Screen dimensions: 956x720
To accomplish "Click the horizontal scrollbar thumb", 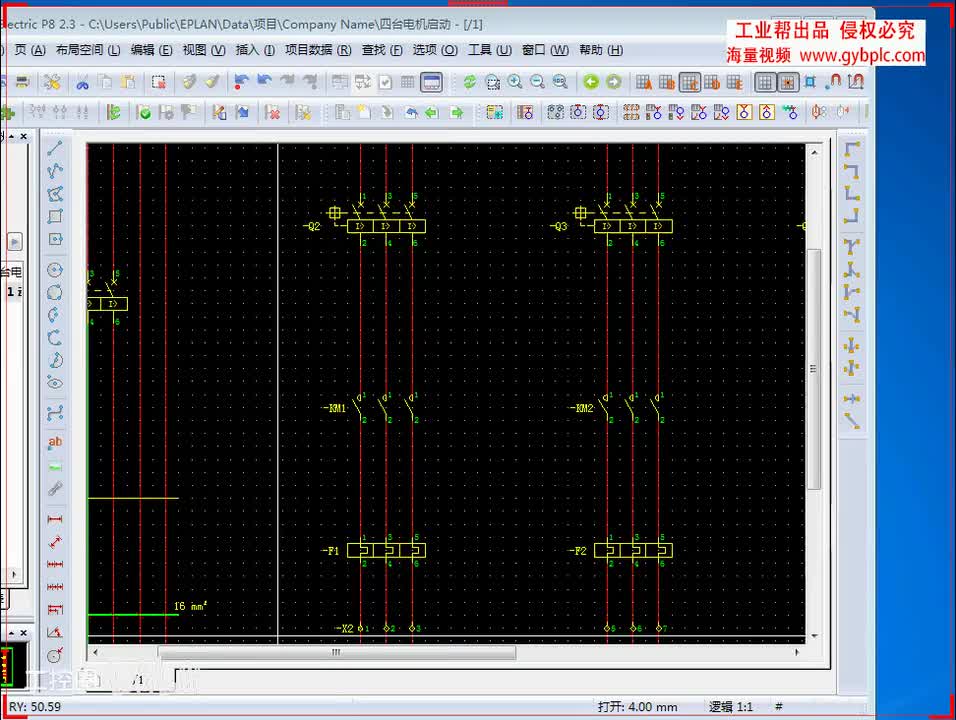I will point(337,652).
